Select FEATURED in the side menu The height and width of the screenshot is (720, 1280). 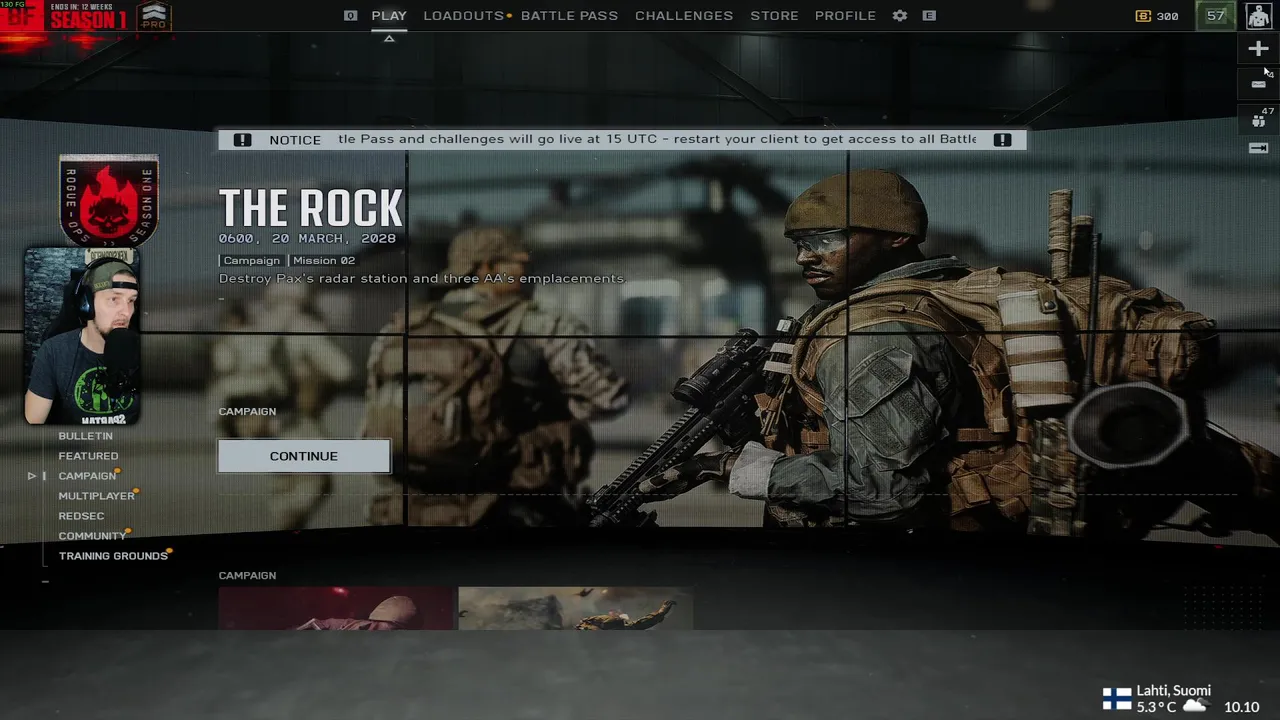88,456
